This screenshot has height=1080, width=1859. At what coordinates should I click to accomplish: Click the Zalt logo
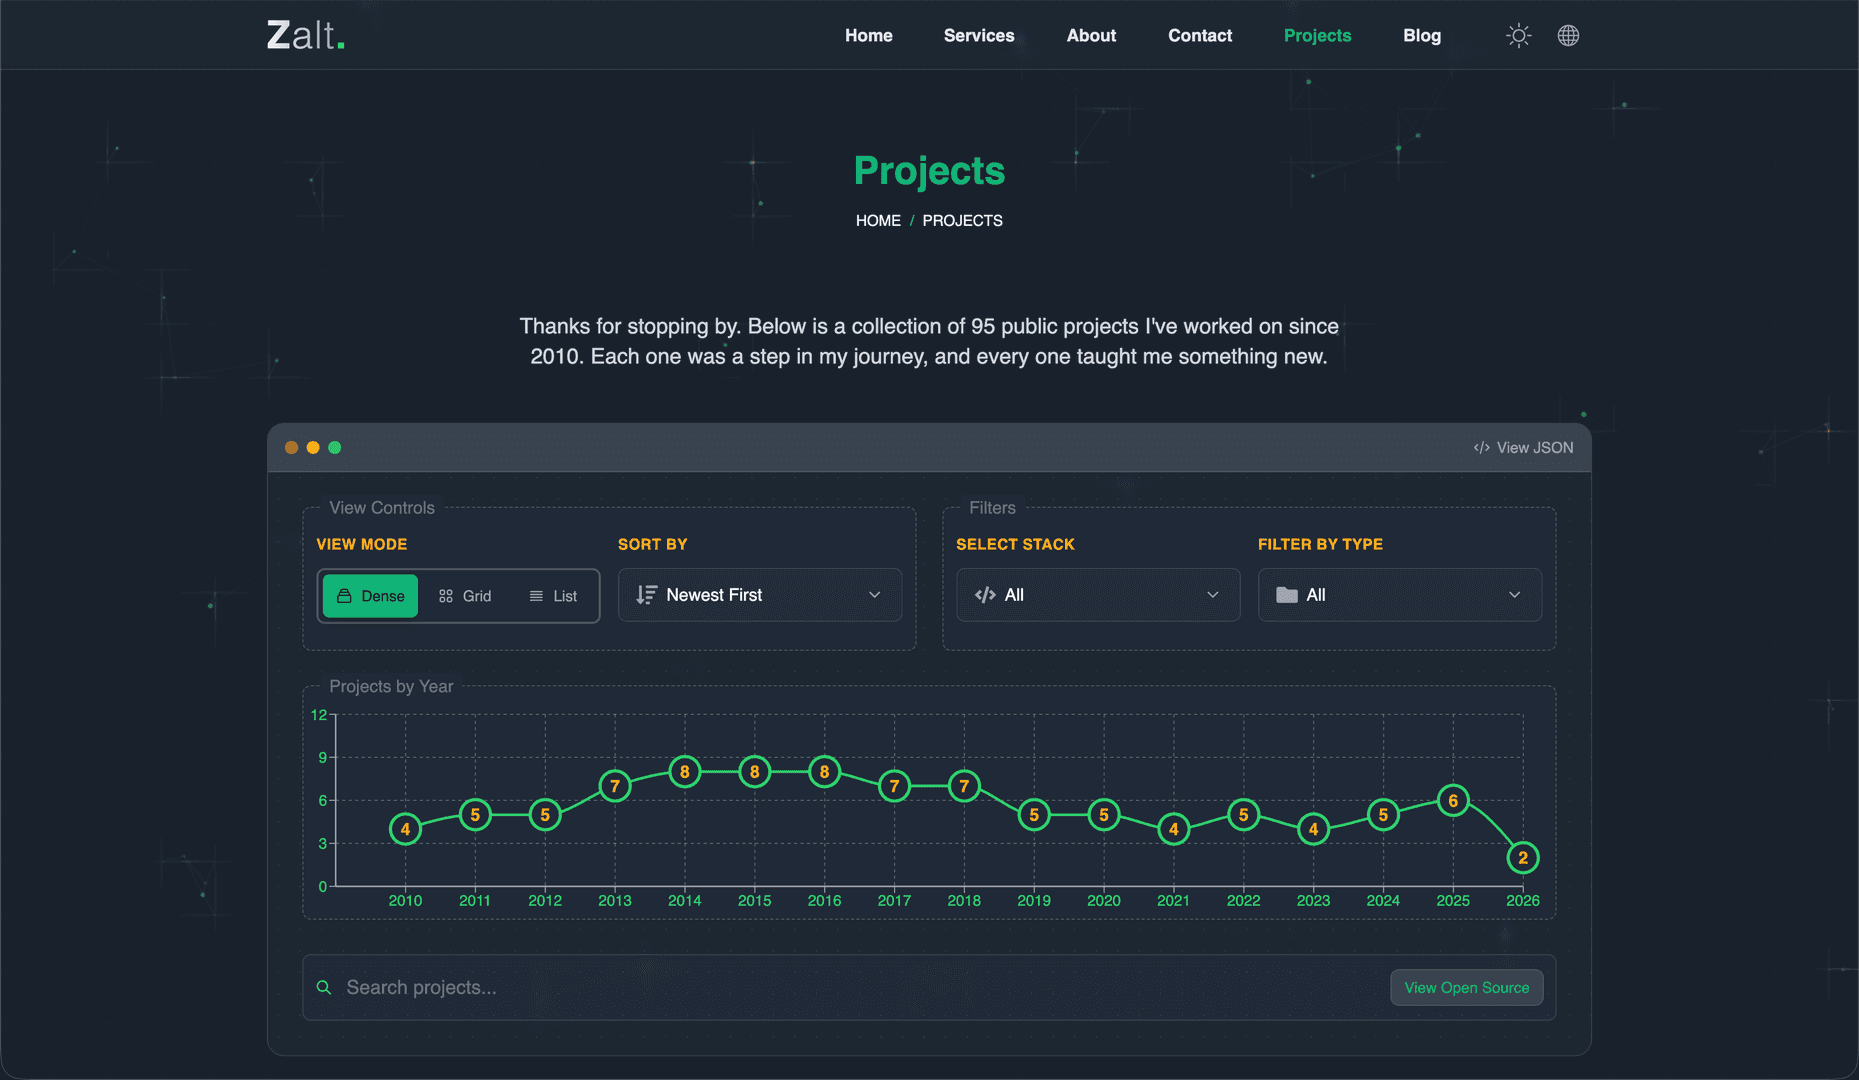point(305,36)
